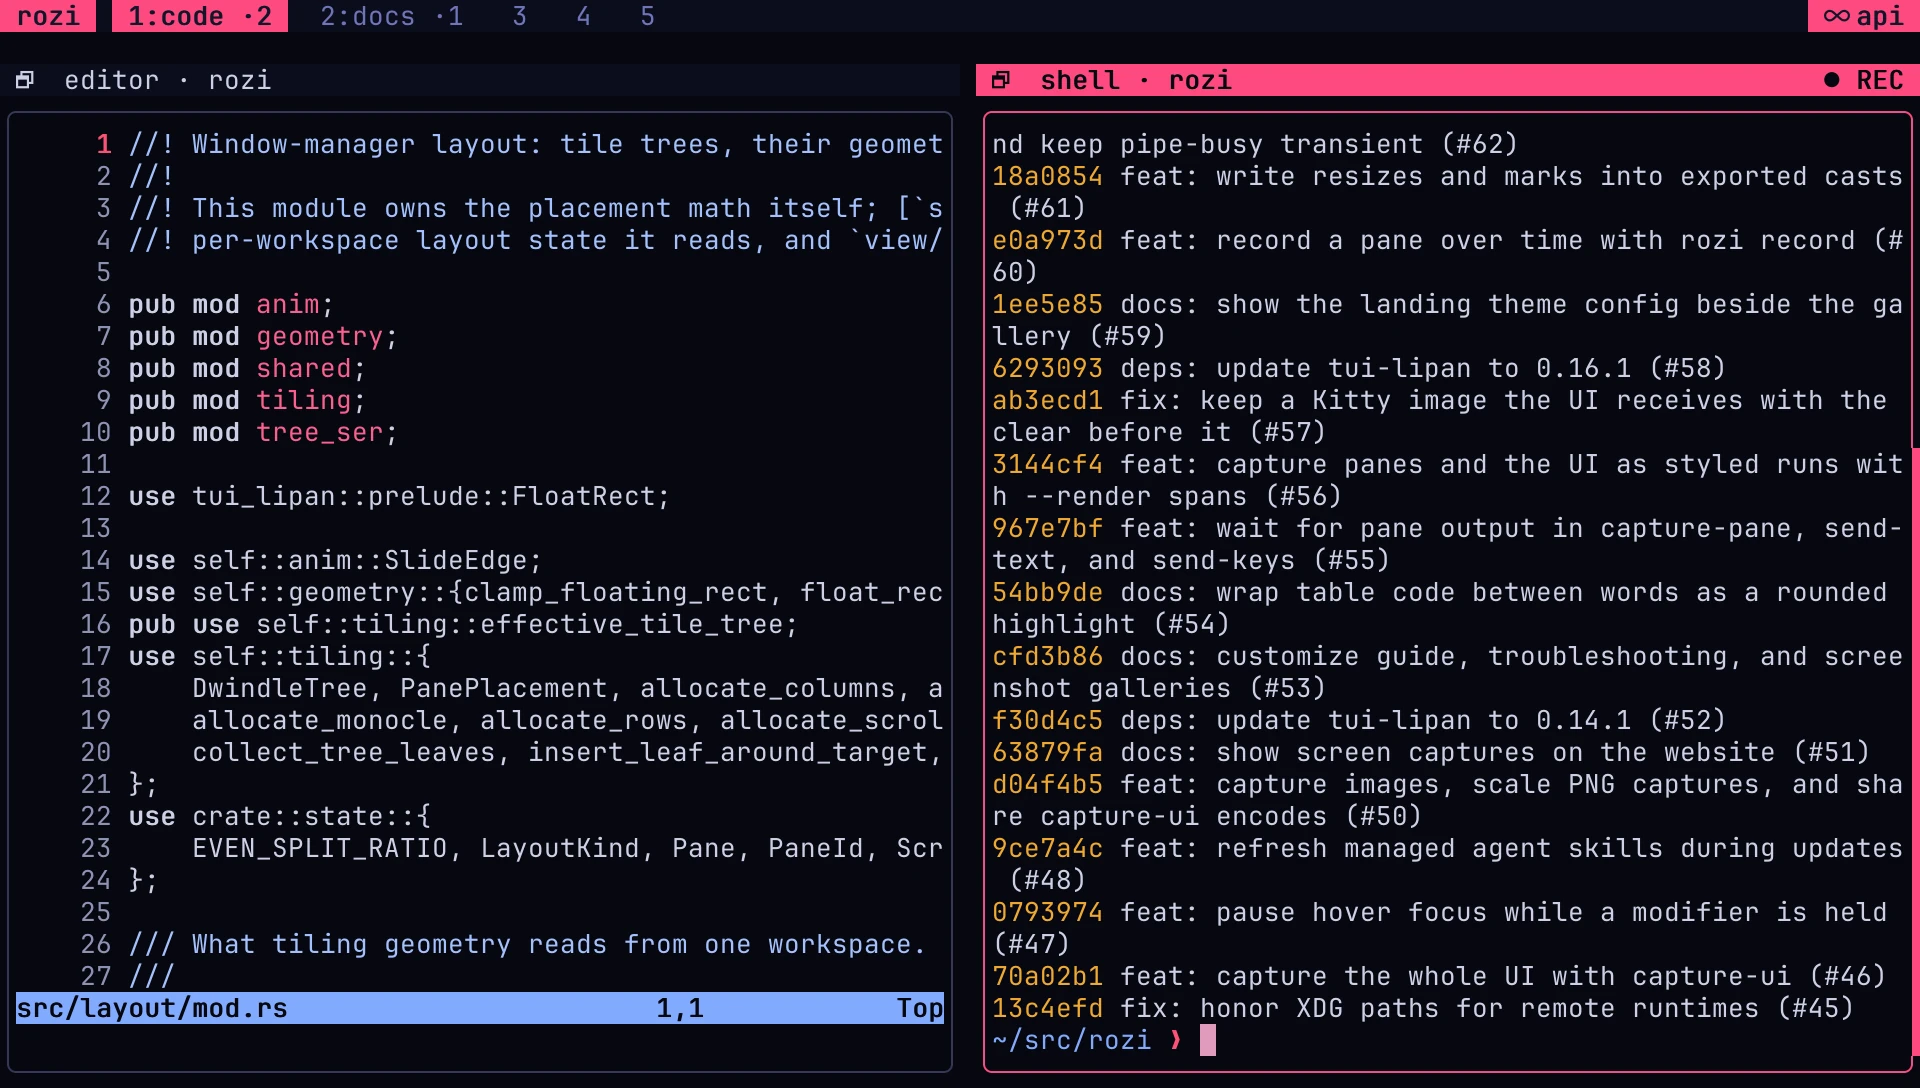This screenshot has width=1920, height=1088.
Task: Click commit hash 0793974
Action: point(1048,912)
